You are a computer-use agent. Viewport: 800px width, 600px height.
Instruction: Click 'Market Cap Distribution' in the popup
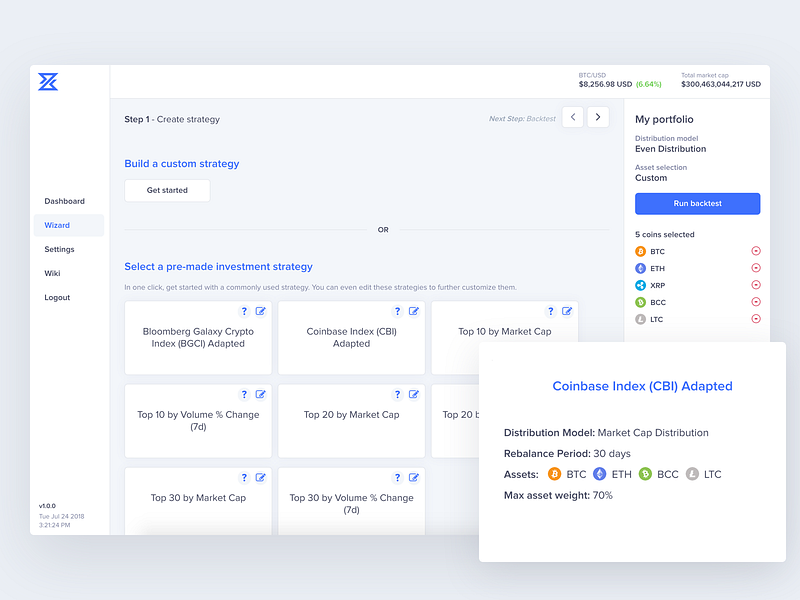[653, 433]
